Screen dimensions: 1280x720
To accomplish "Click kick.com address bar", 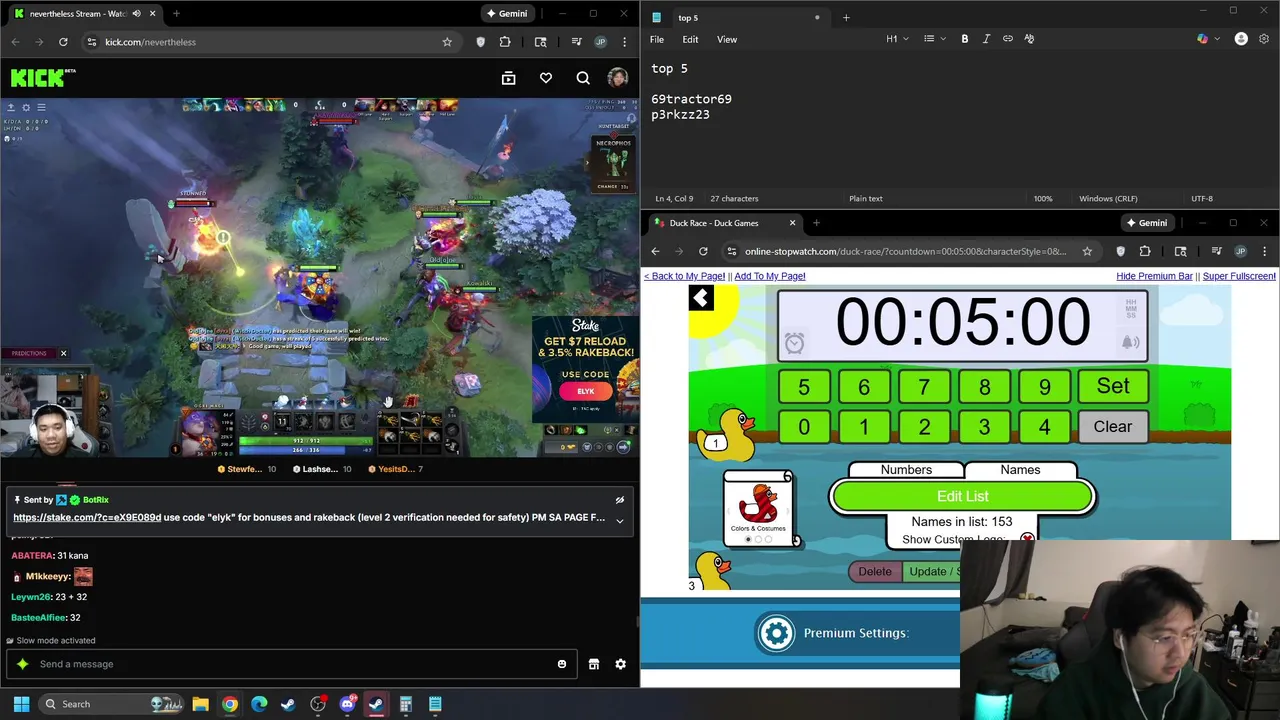I will [270, 42].
